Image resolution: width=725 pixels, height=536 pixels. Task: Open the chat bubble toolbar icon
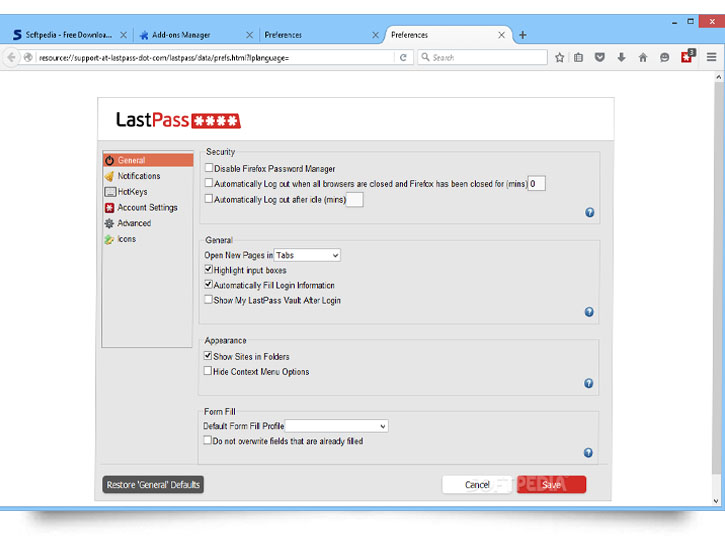[664, 57]
